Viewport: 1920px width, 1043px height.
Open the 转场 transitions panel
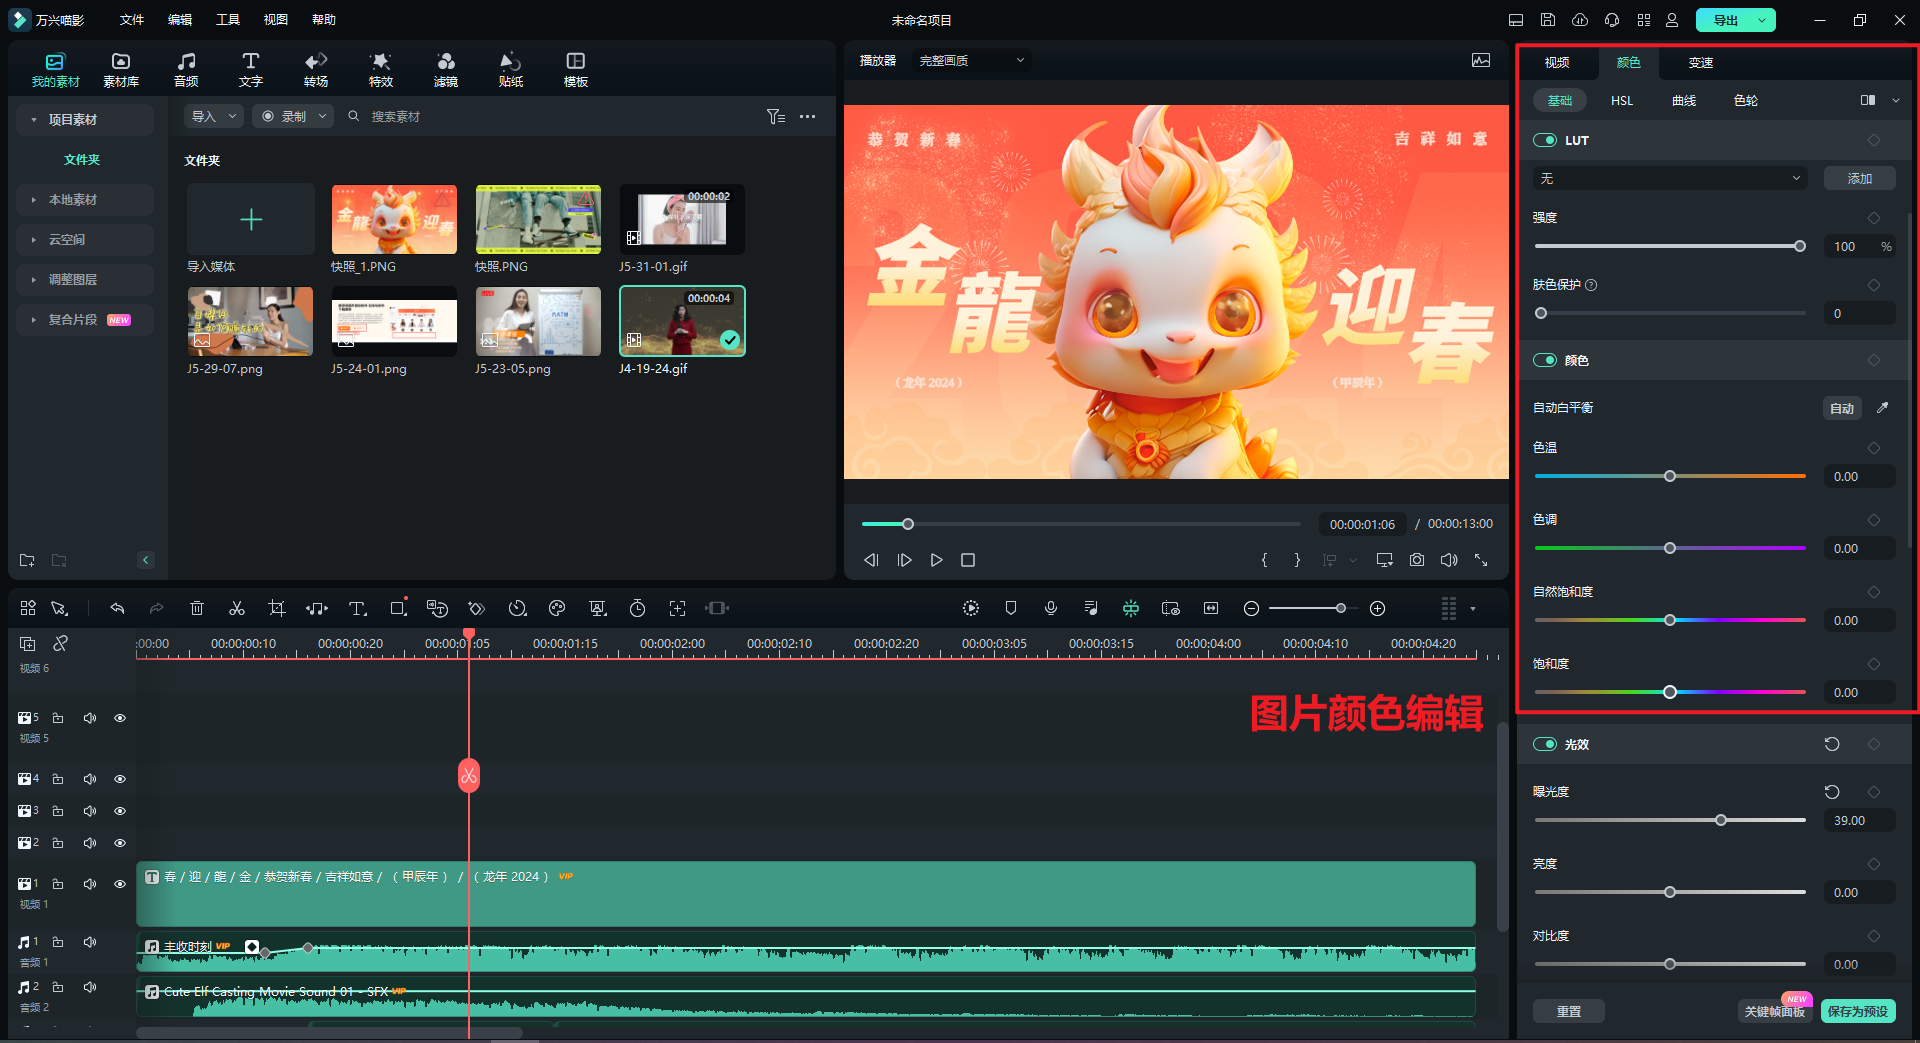coord(316,70)
